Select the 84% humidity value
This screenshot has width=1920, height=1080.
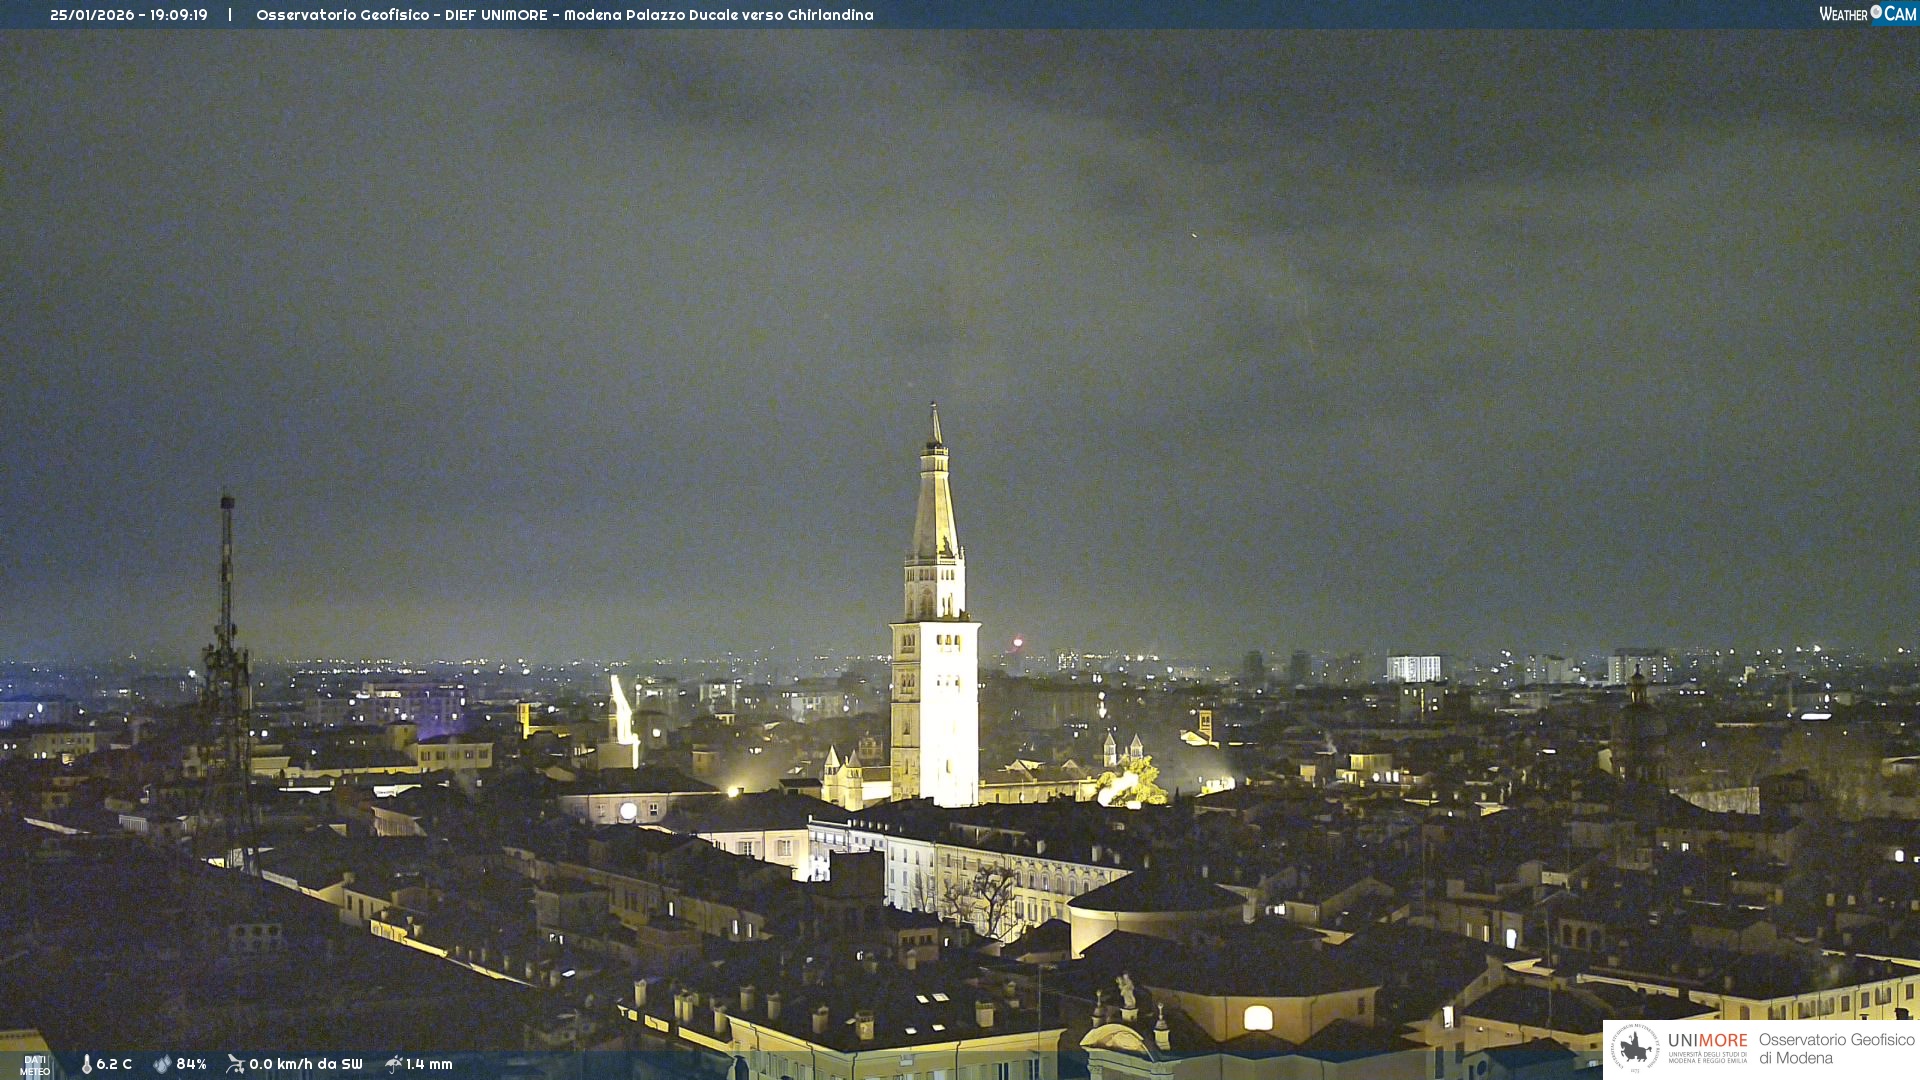[191, 1064]
